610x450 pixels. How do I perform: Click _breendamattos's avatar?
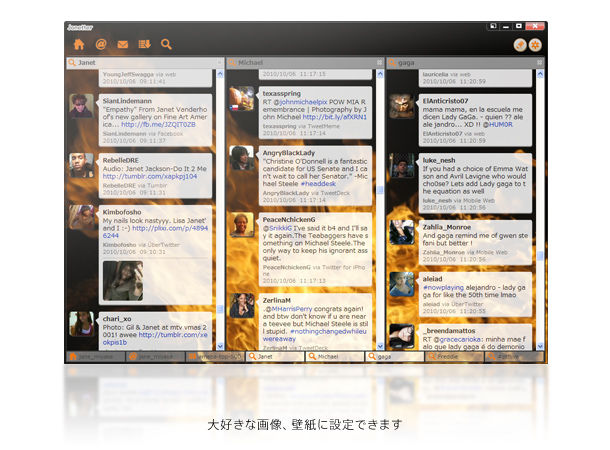coord(401,336)
